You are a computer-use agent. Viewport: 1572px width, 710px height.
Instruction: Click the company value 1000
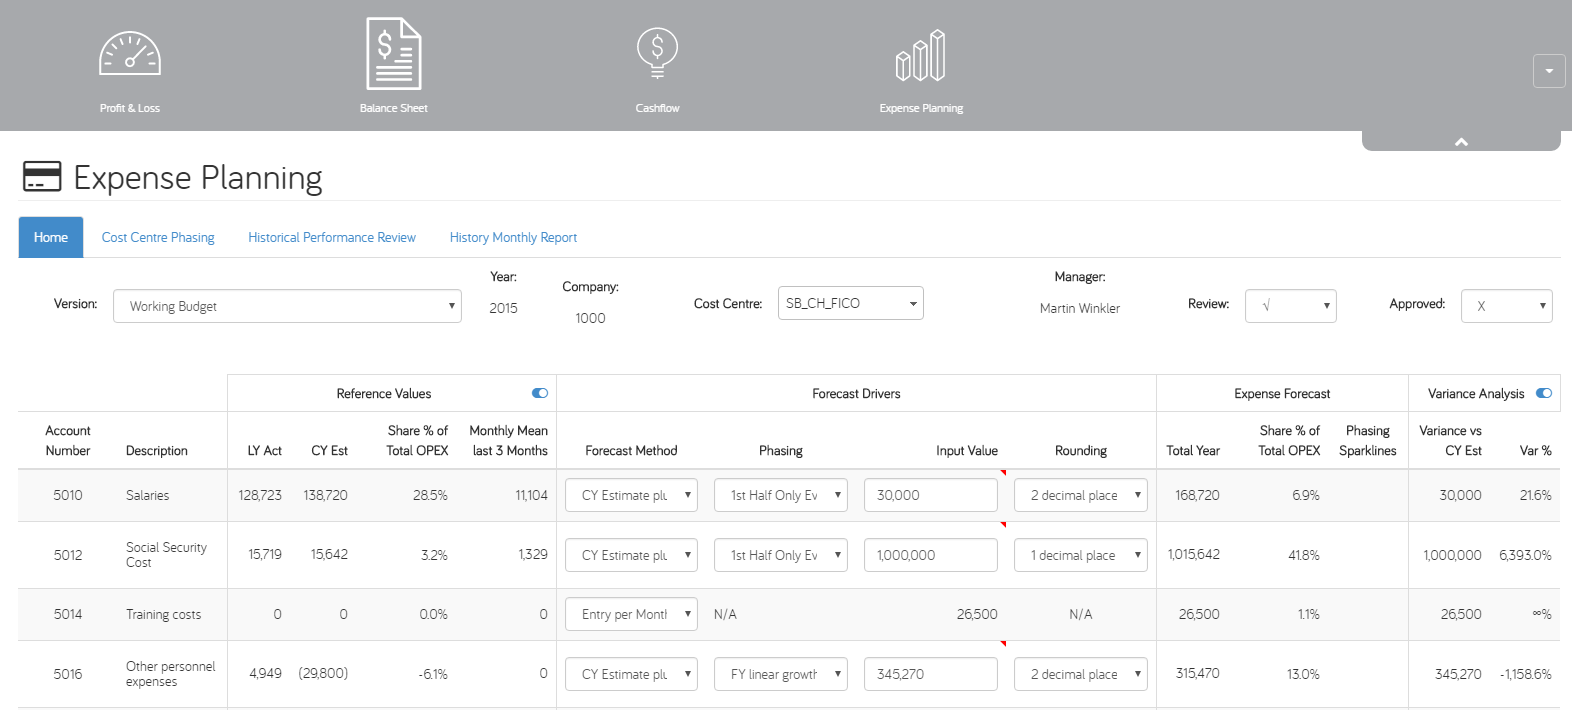coord(590,318)
